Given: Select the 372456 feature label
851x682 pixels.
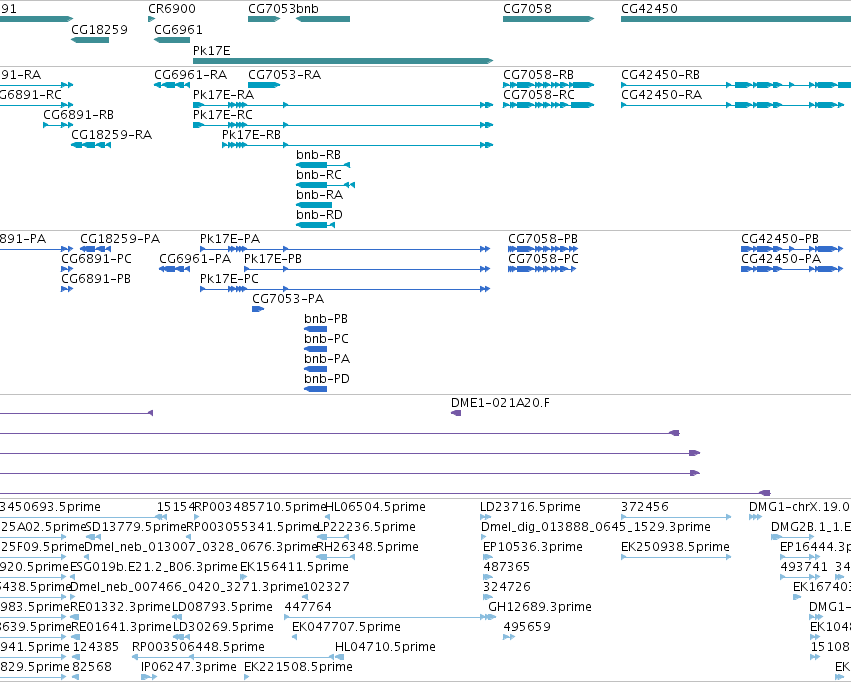Looking at the screenshot, I should (645, 507).
